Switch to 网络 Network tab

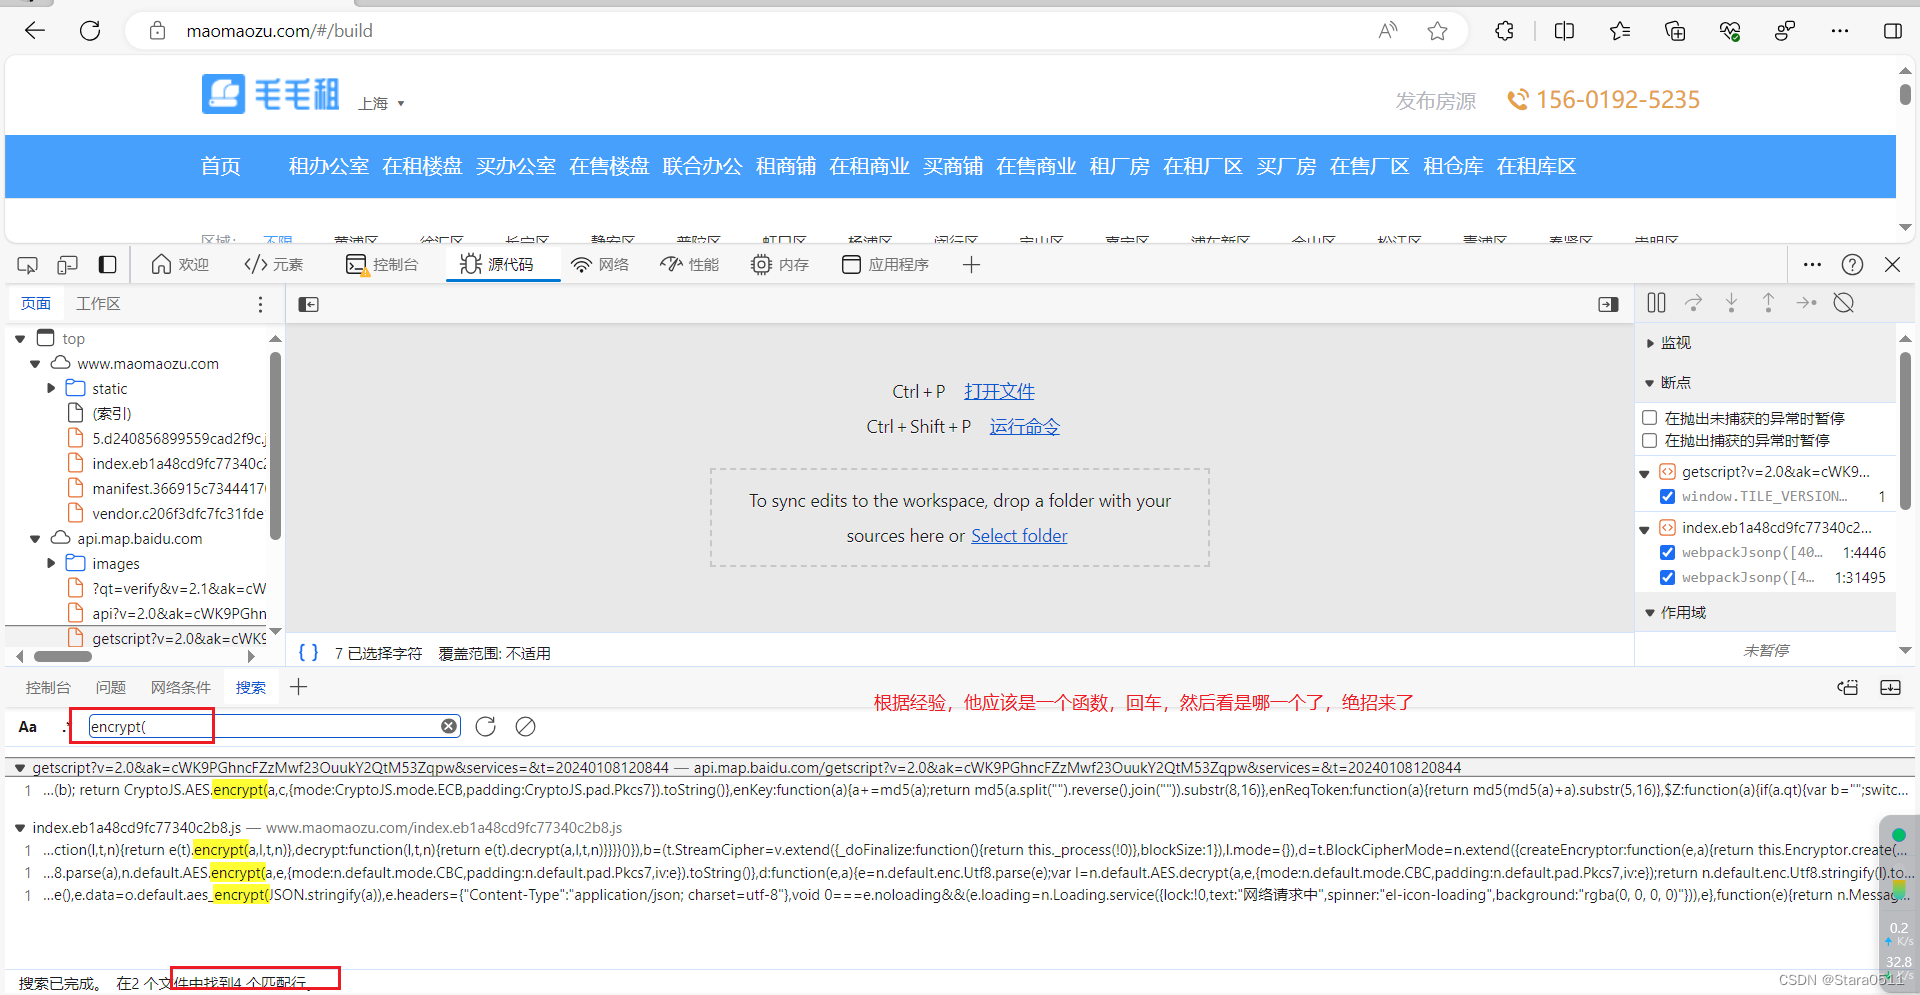pyautogui.click(x=600, y=265)
